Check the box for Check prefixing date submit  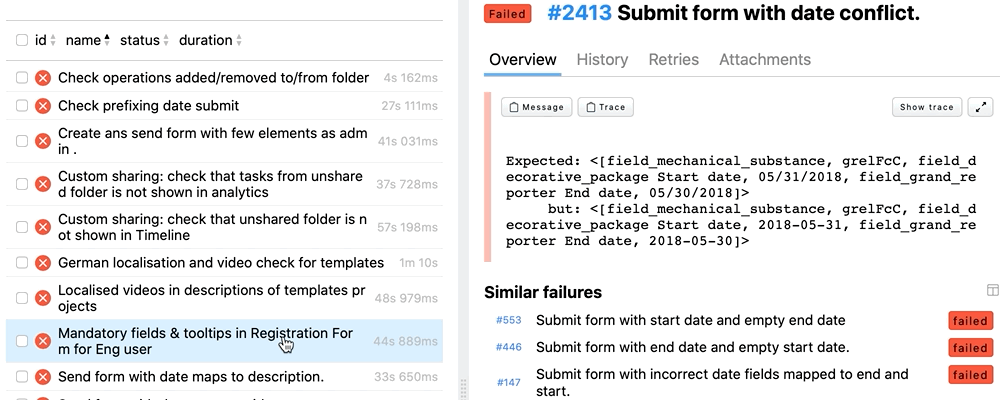(x=22, y=106)
